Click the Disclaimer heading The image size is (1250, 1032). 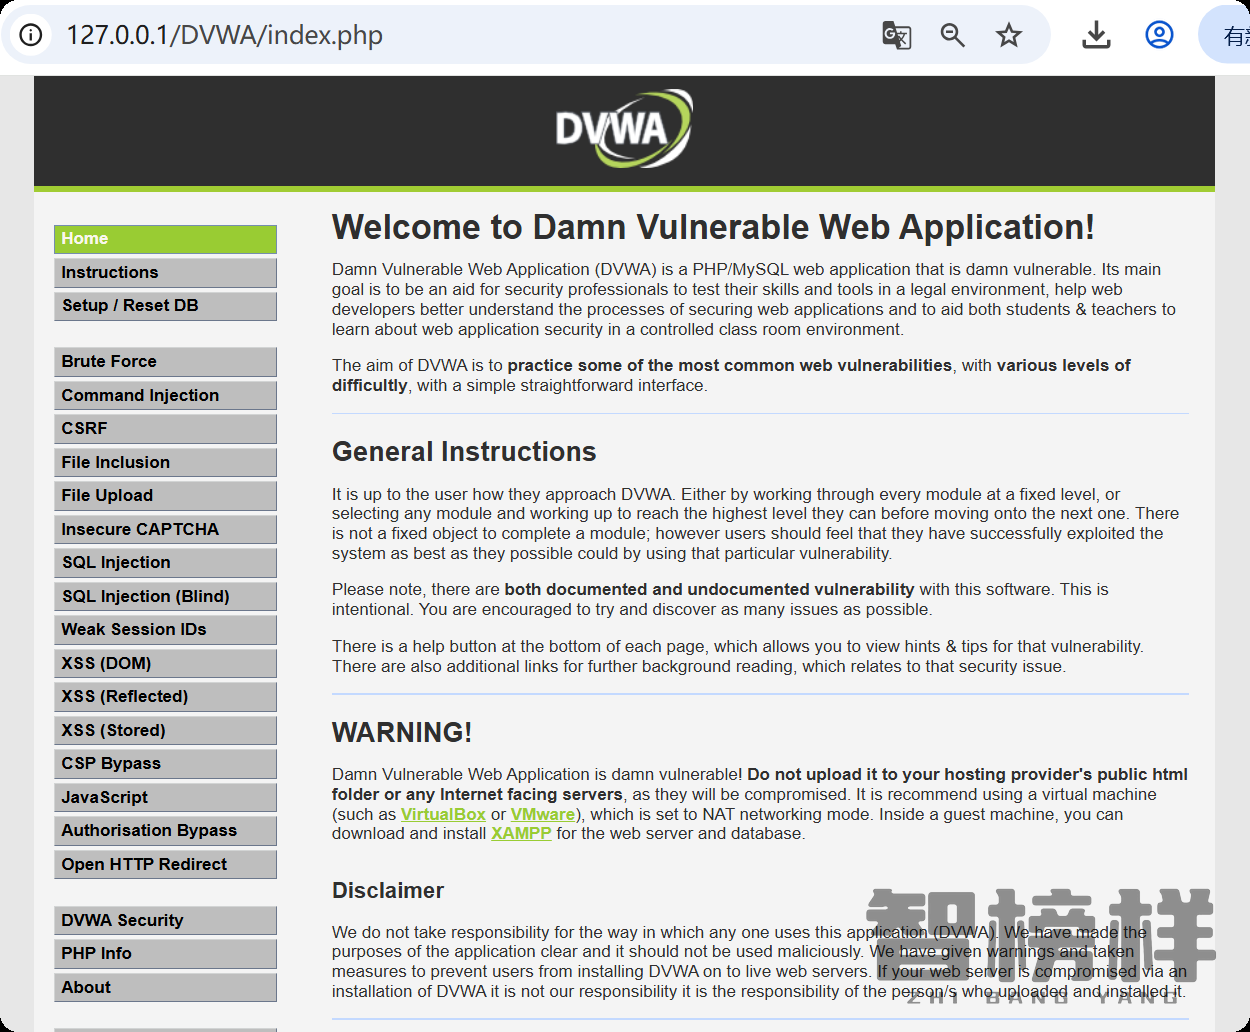(x=388, y=891)
